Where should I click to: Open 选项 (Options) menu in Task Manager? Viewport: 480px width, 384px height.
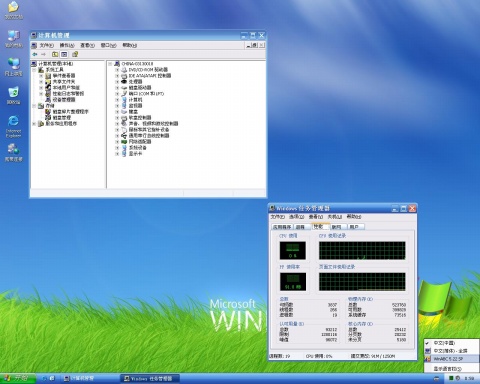[x=296, y=217]
